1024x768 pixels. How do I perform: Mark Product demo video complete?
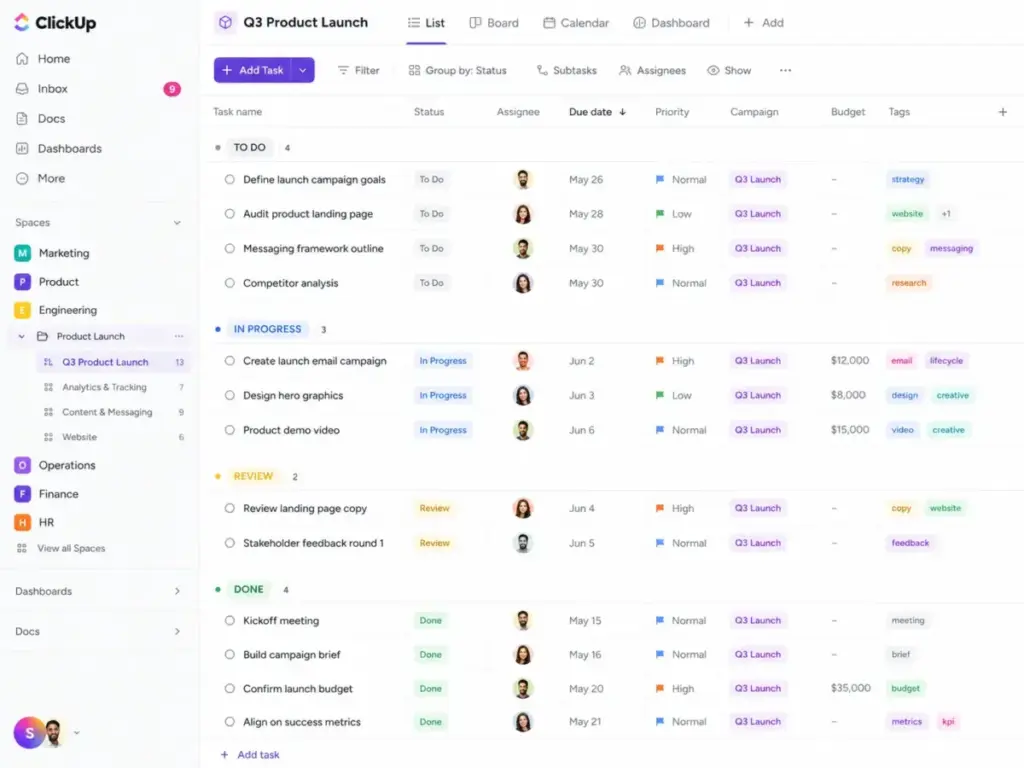[229, 430]
